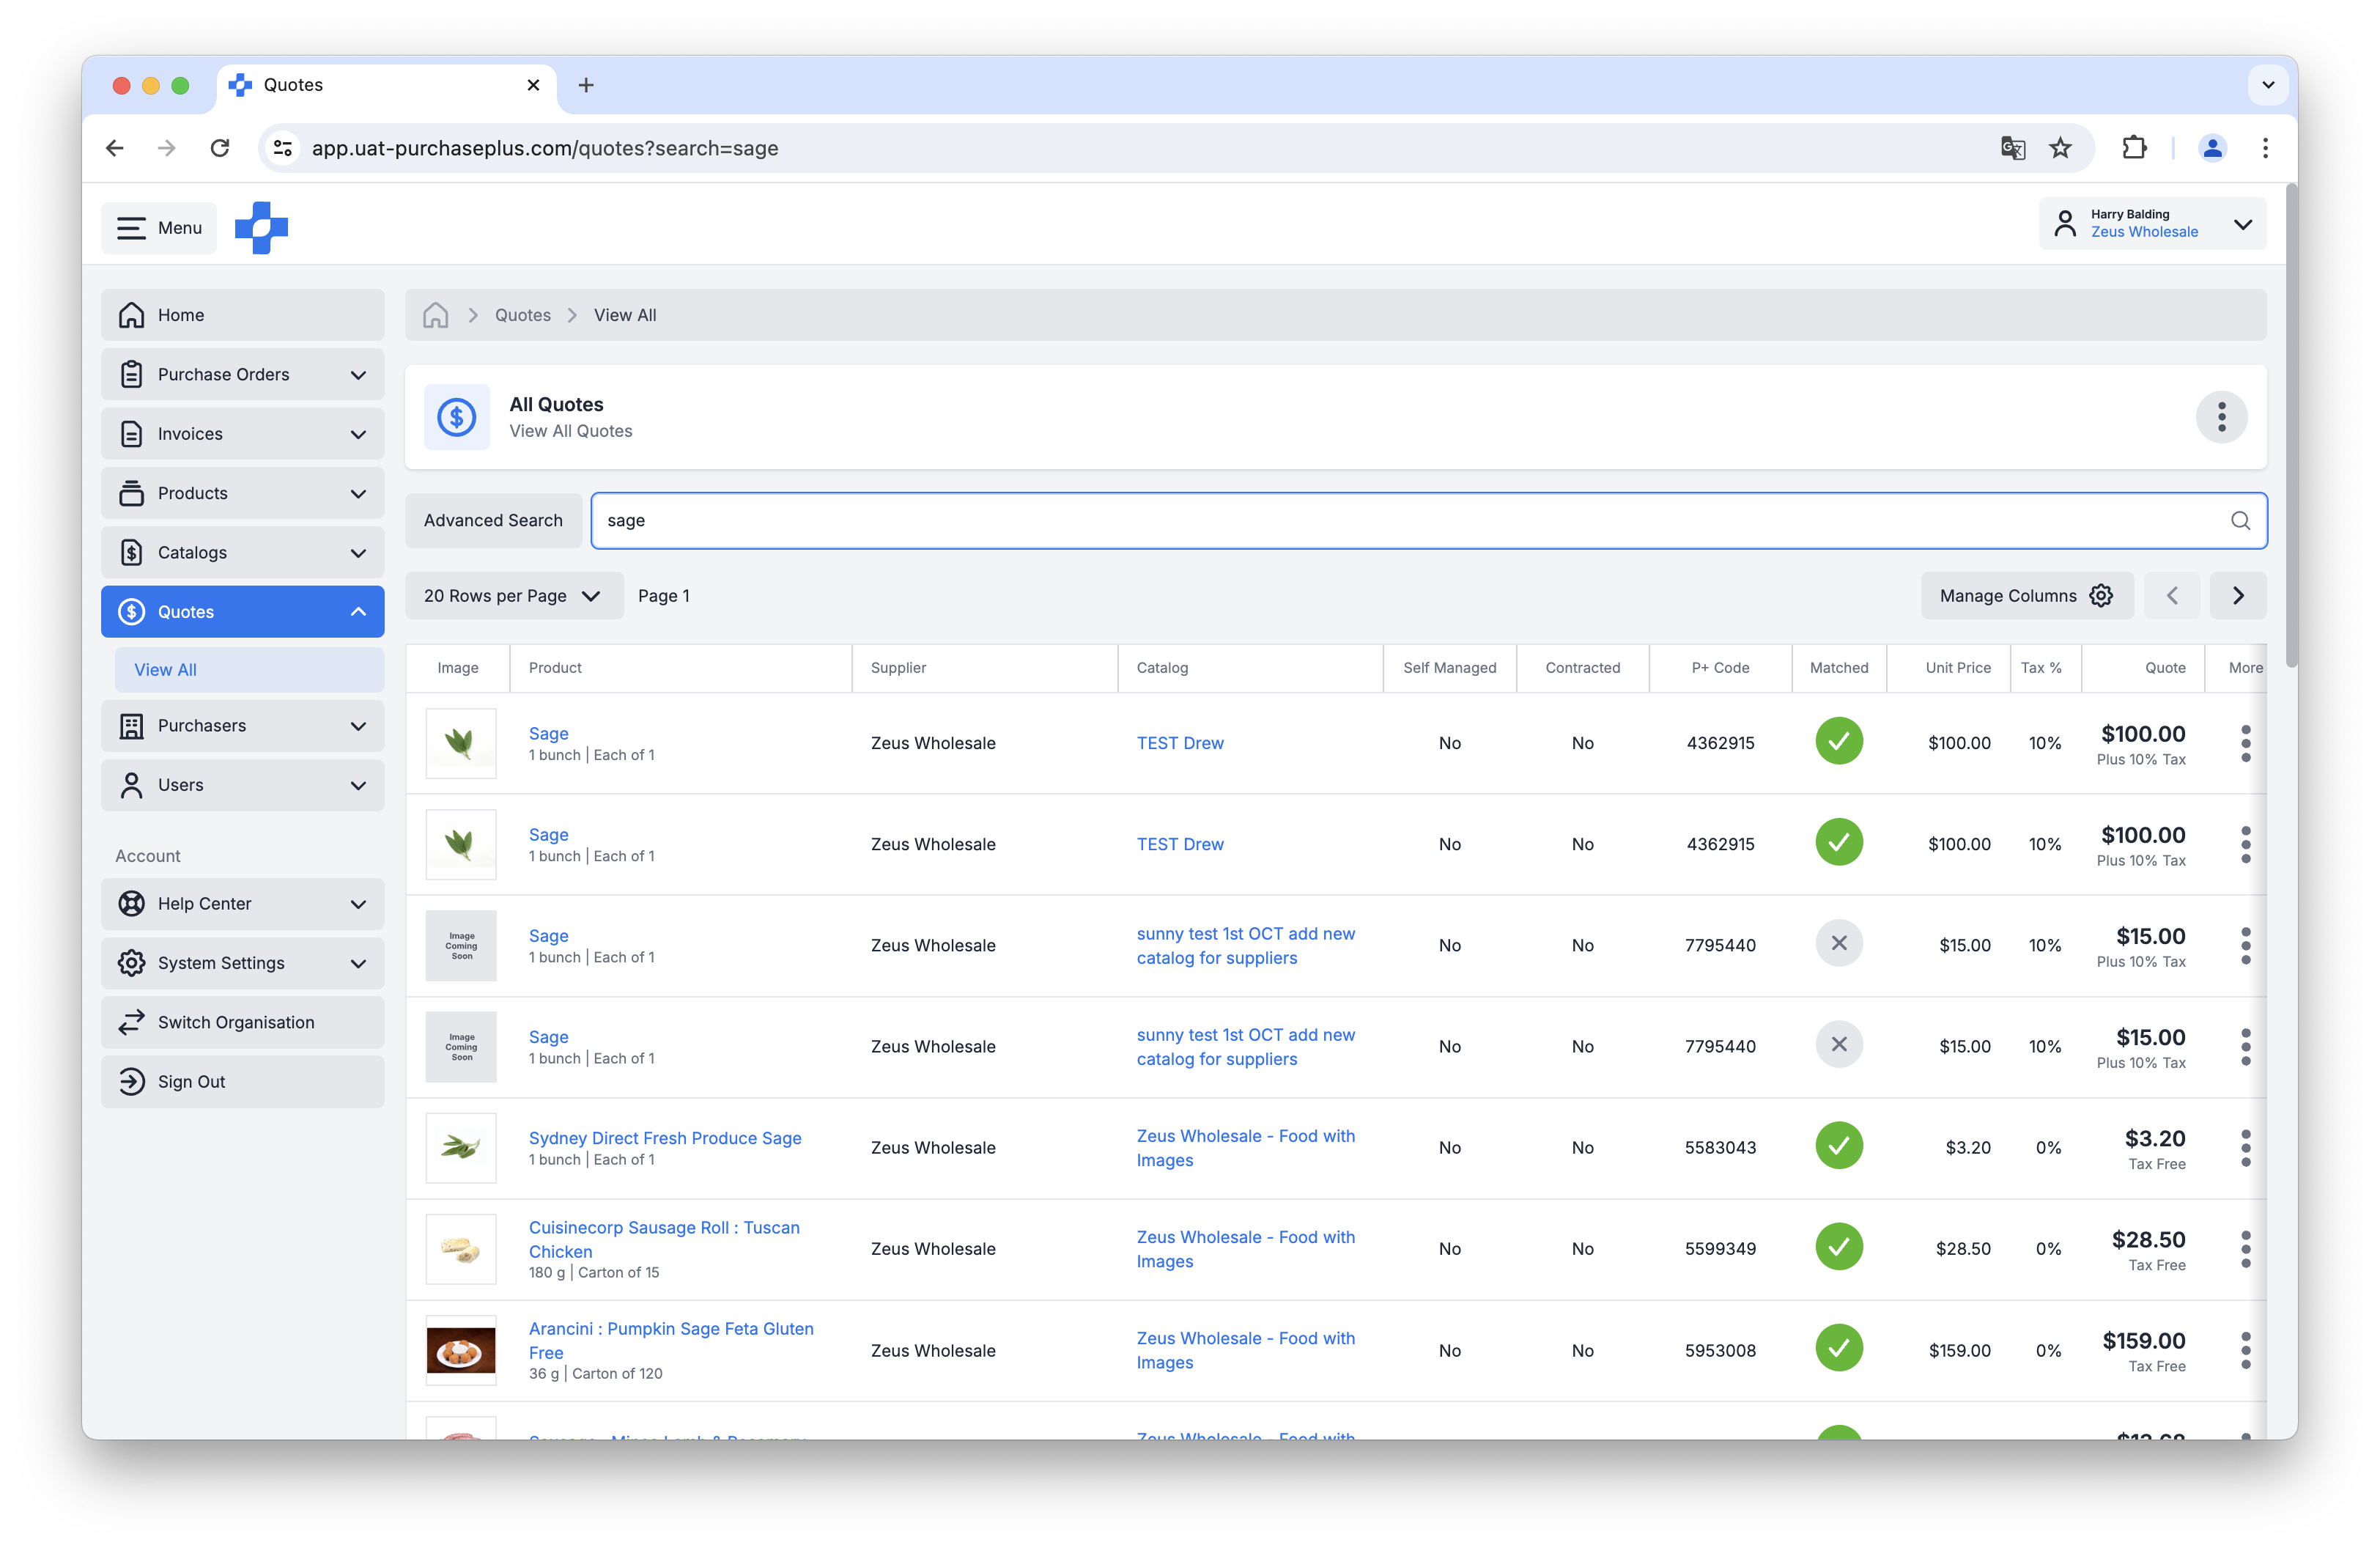Open the hamburger Menu button
This screenshot has height=1548, width=2380.
159,228
